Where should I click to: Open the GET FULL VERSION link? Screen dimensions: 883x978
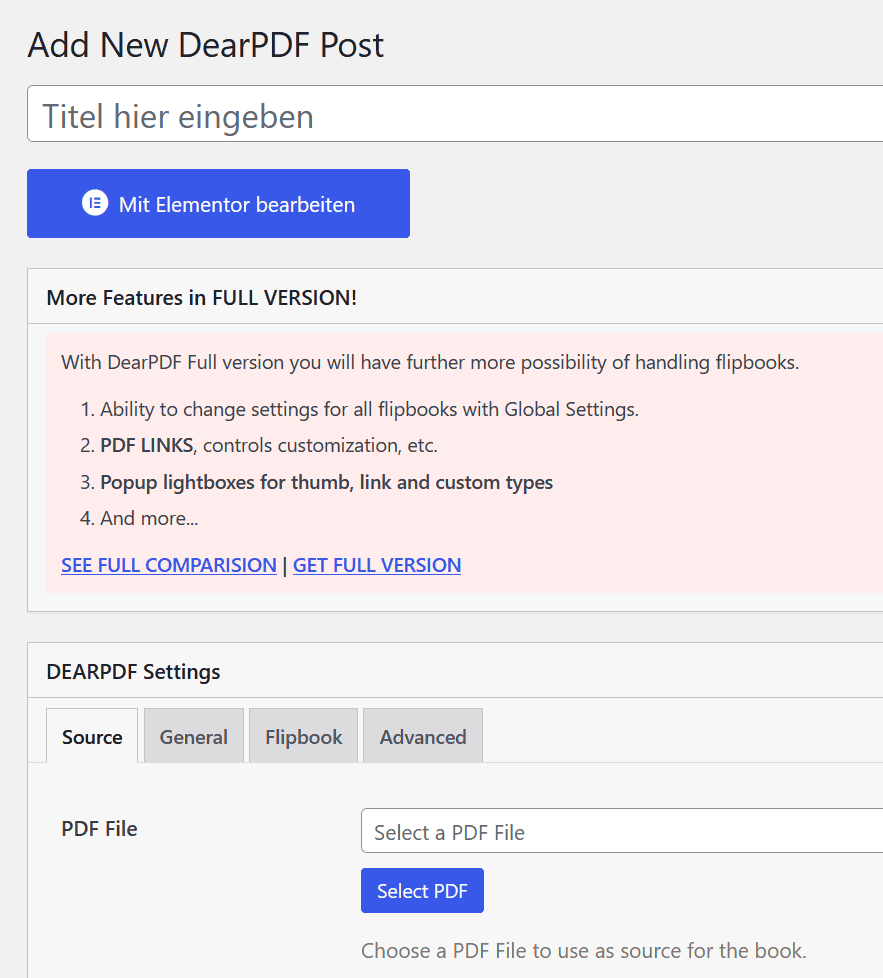377,565
